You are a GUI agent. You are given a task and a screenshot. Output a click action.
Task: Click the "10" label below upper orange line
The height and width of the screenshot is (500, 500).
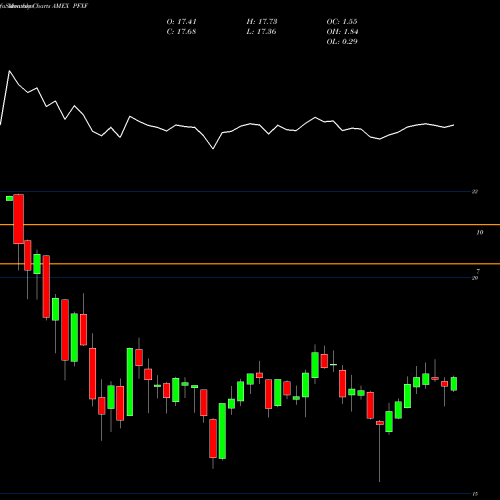point(480,232)
